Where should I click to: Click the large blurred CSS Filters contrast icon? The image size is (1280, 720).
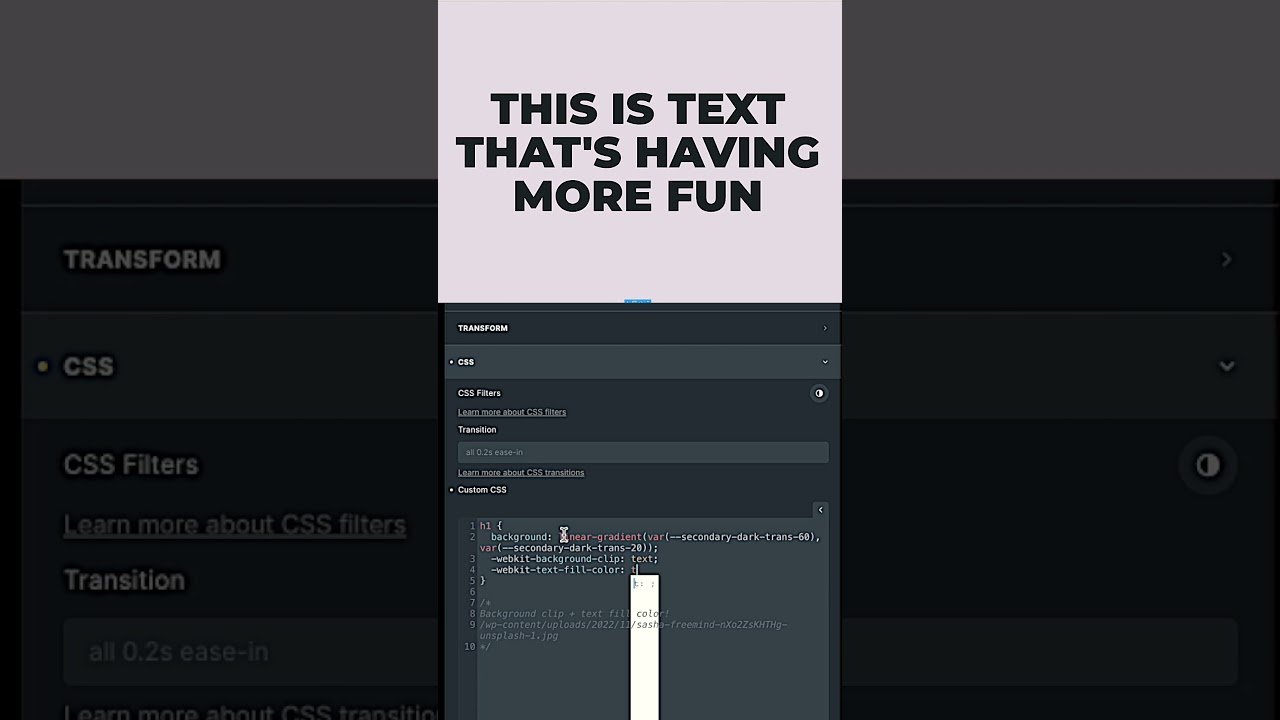tap(1207, 465)
